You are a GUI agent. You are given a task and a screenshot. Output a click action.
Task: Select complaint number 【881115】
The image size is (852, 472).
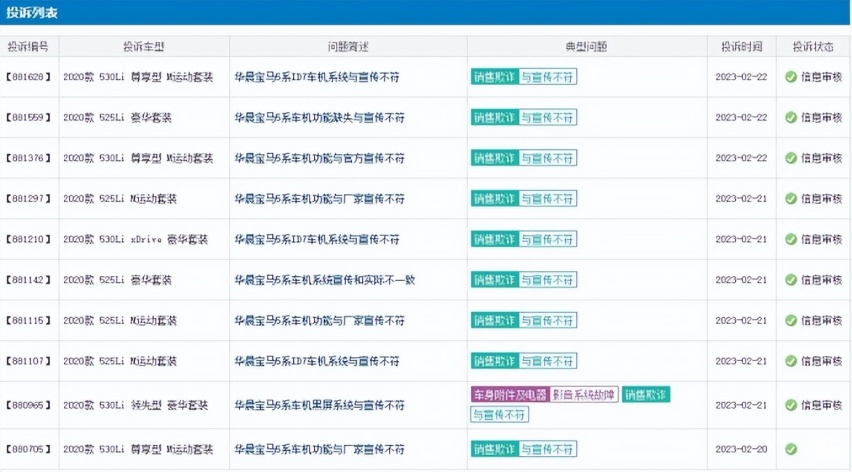coord(28,320)
